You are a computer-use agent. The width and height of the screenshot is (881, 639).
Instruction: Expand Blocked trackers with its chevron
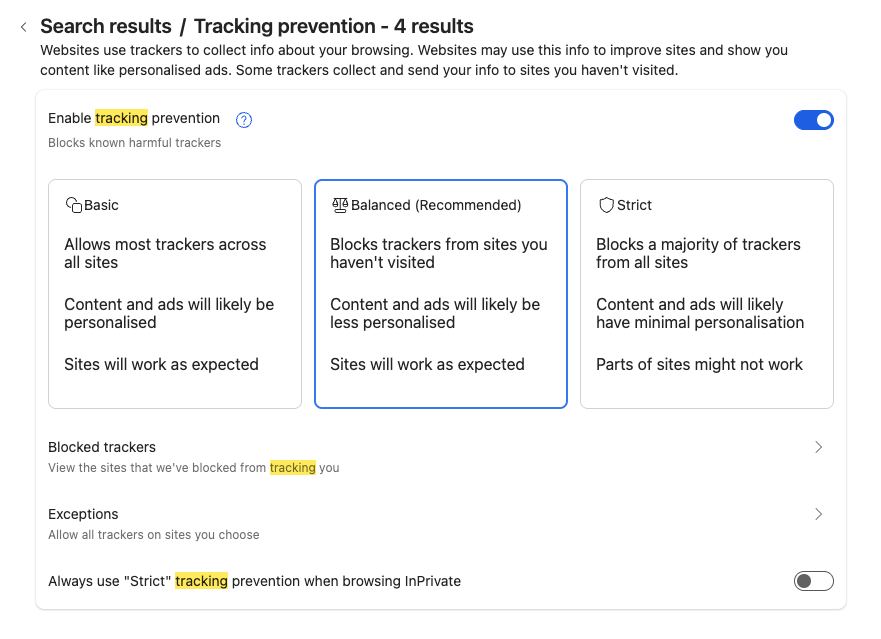(818, 447)
